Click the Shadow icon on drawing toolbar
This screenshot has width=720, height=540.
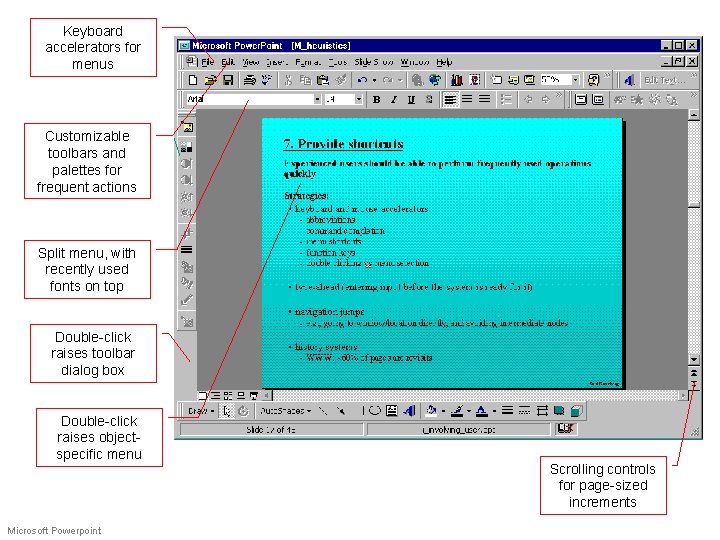(x=559, y=411)
